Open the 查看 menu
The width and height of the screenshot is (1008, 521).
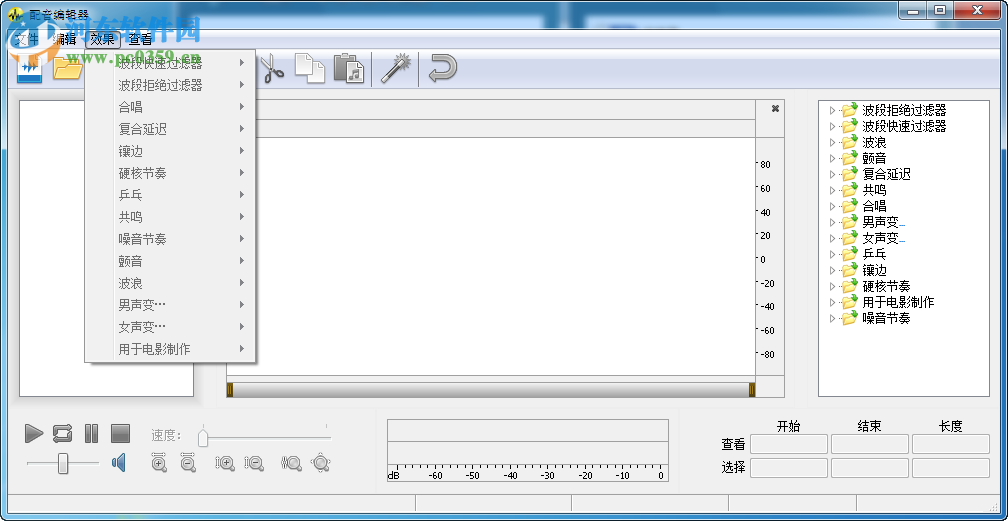[140, 39]
